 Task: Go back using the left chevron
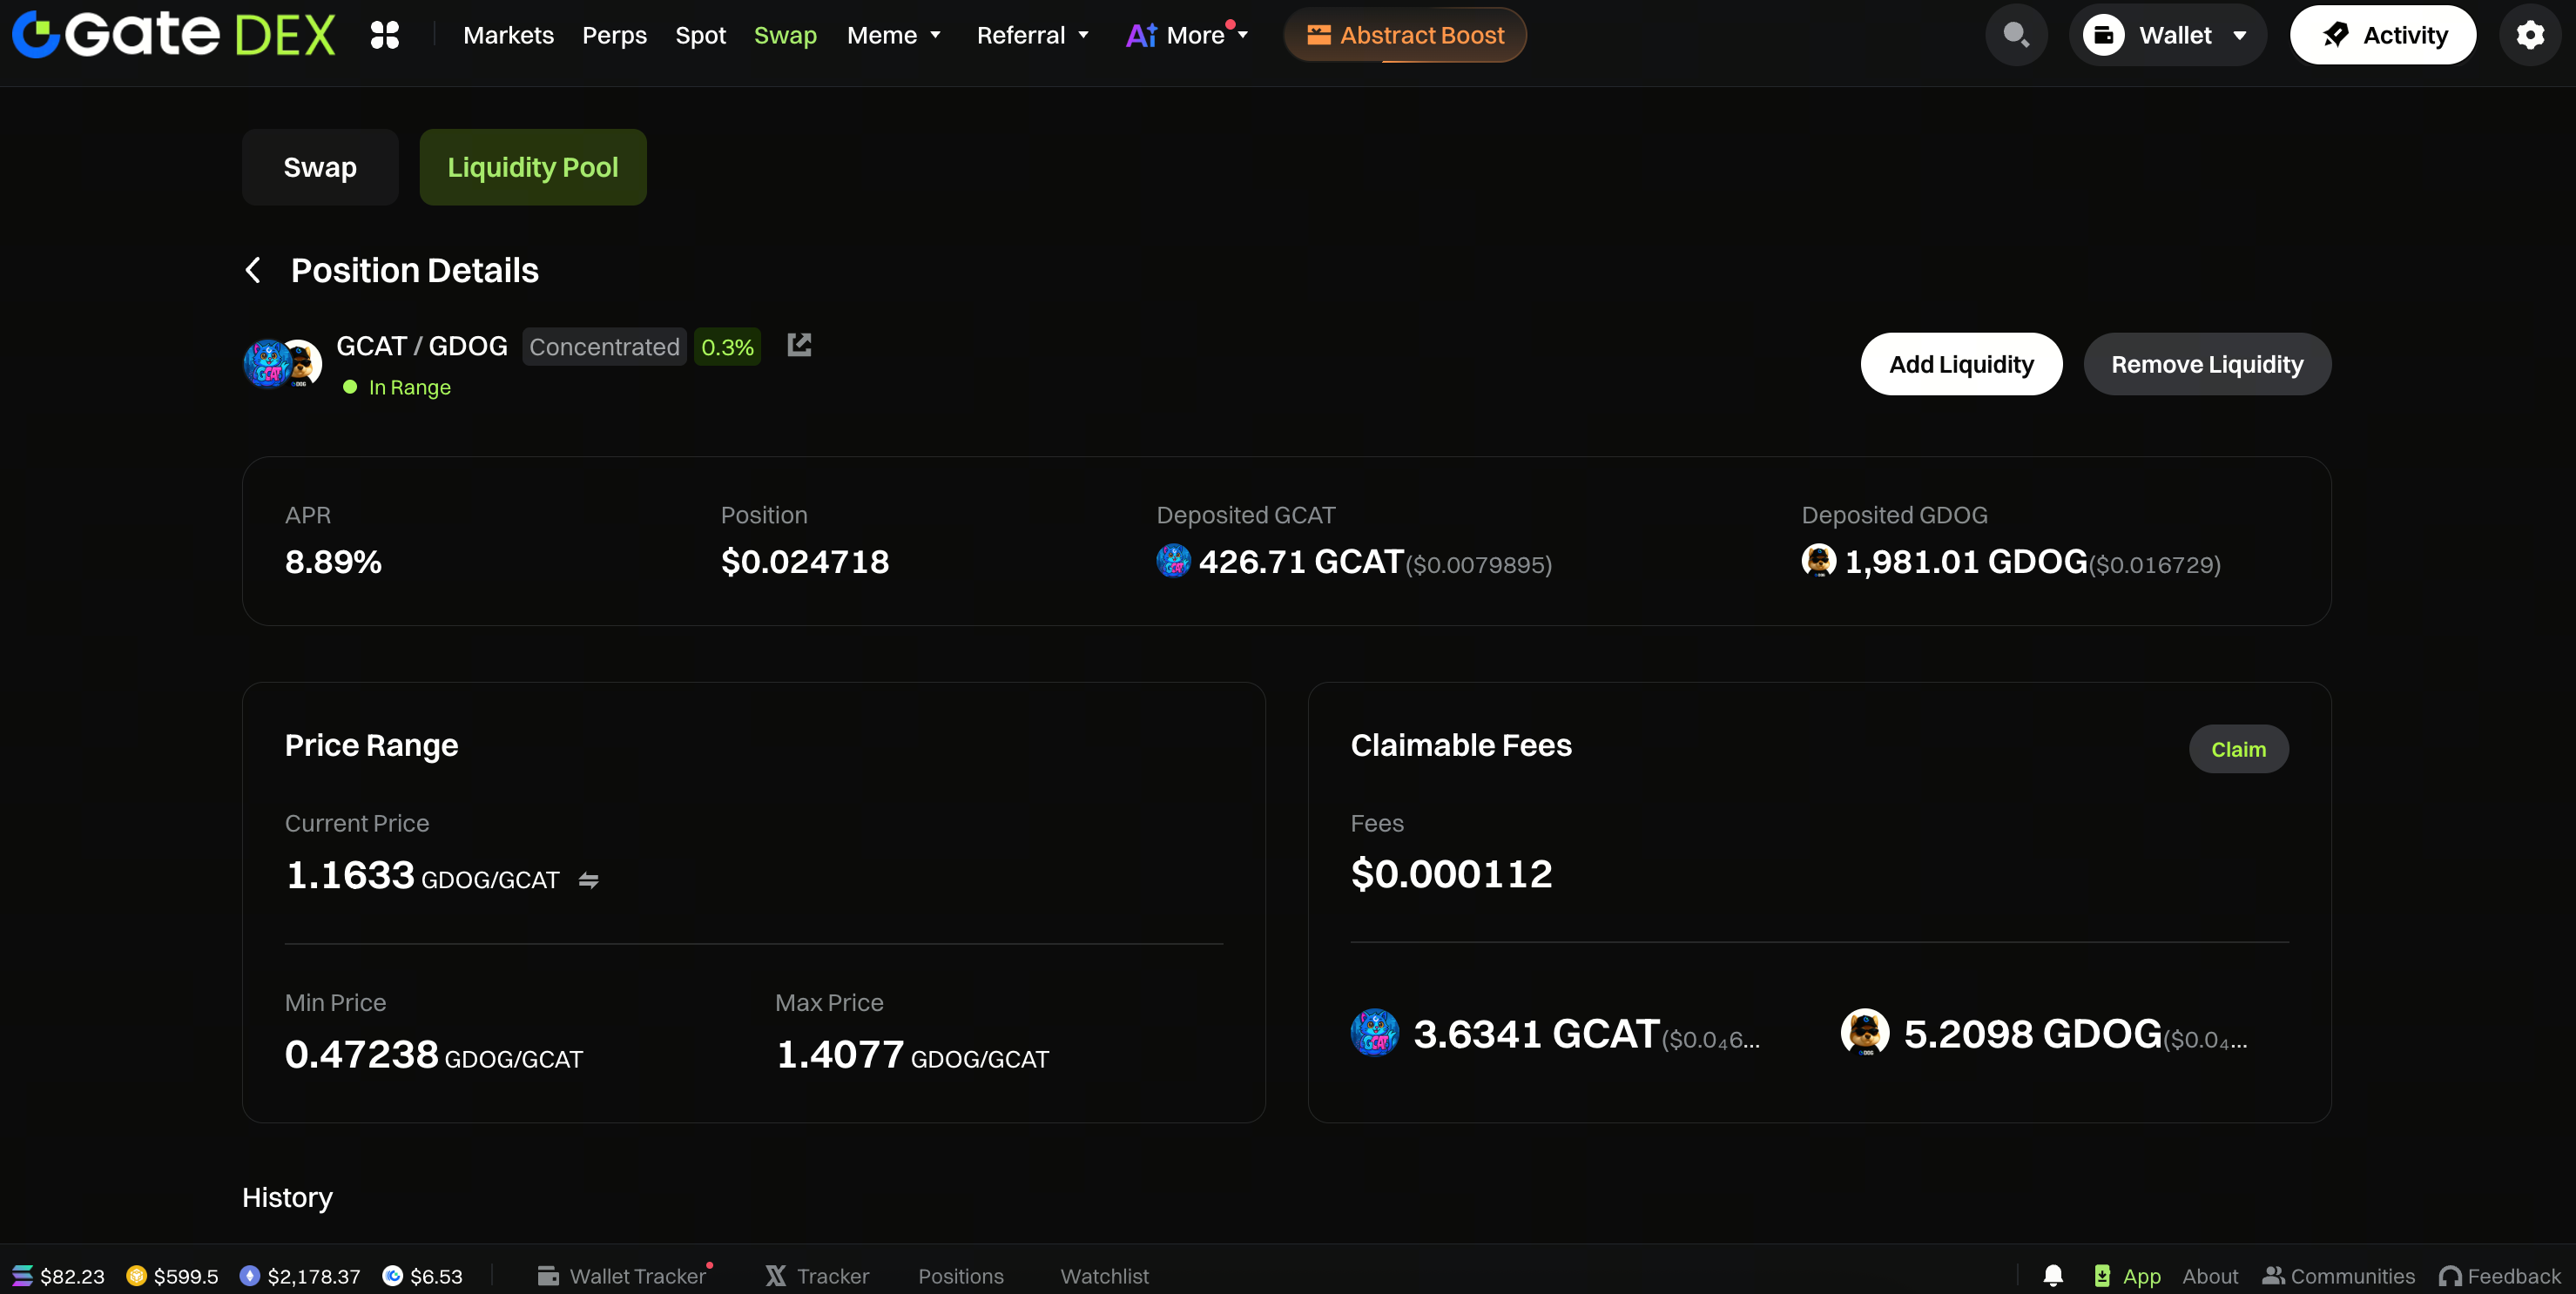point(253,270)
